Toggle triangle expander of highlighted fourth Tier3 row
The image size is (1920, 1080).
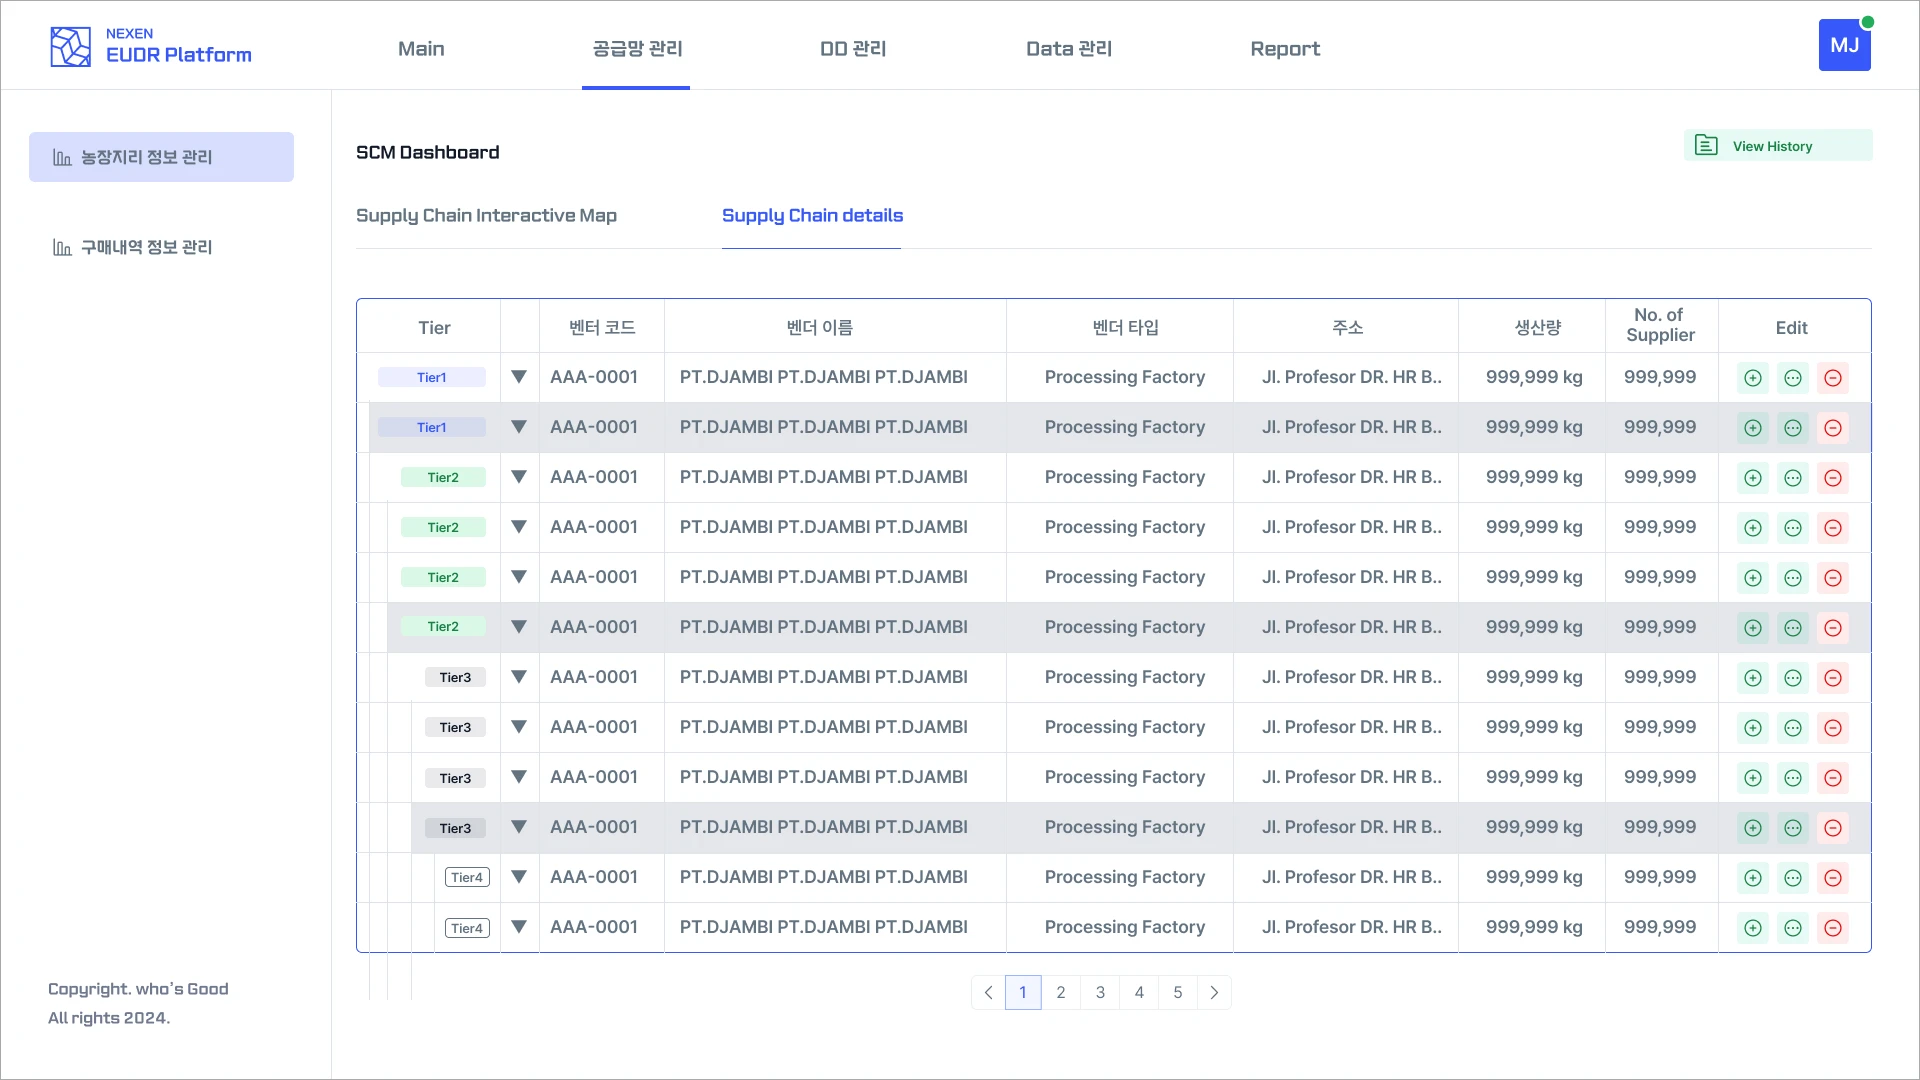pos(519,827)
